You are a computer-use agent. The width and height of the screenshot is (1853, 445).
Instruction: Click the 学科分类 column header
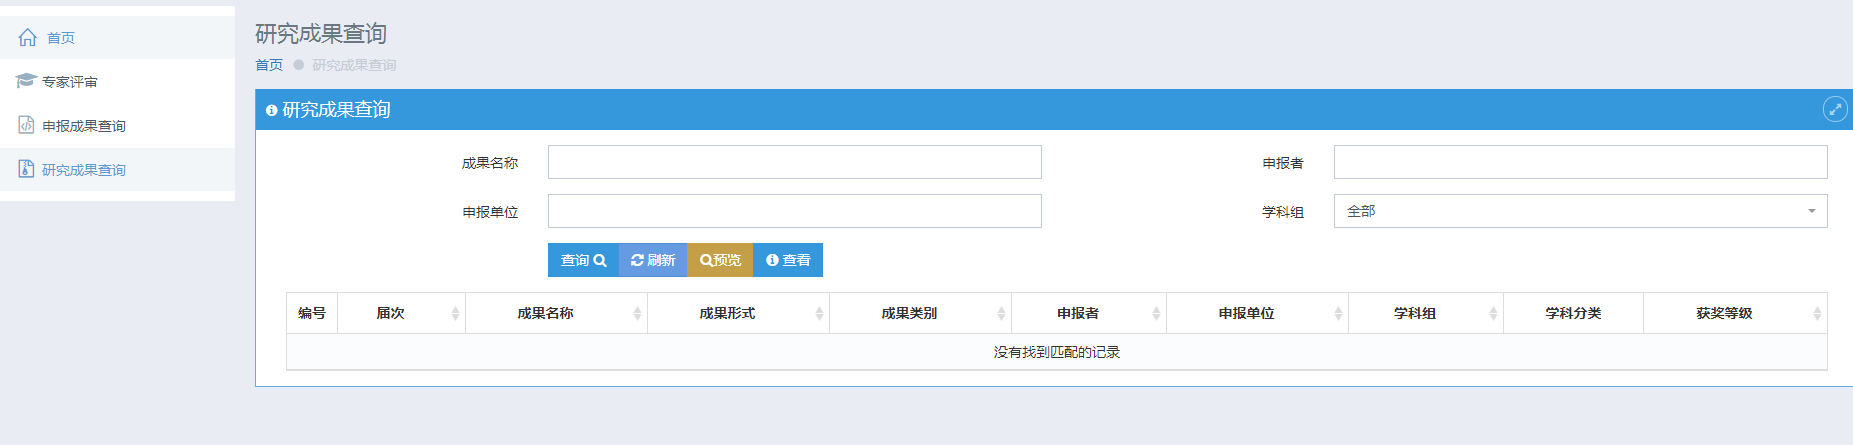[1573, 313]
